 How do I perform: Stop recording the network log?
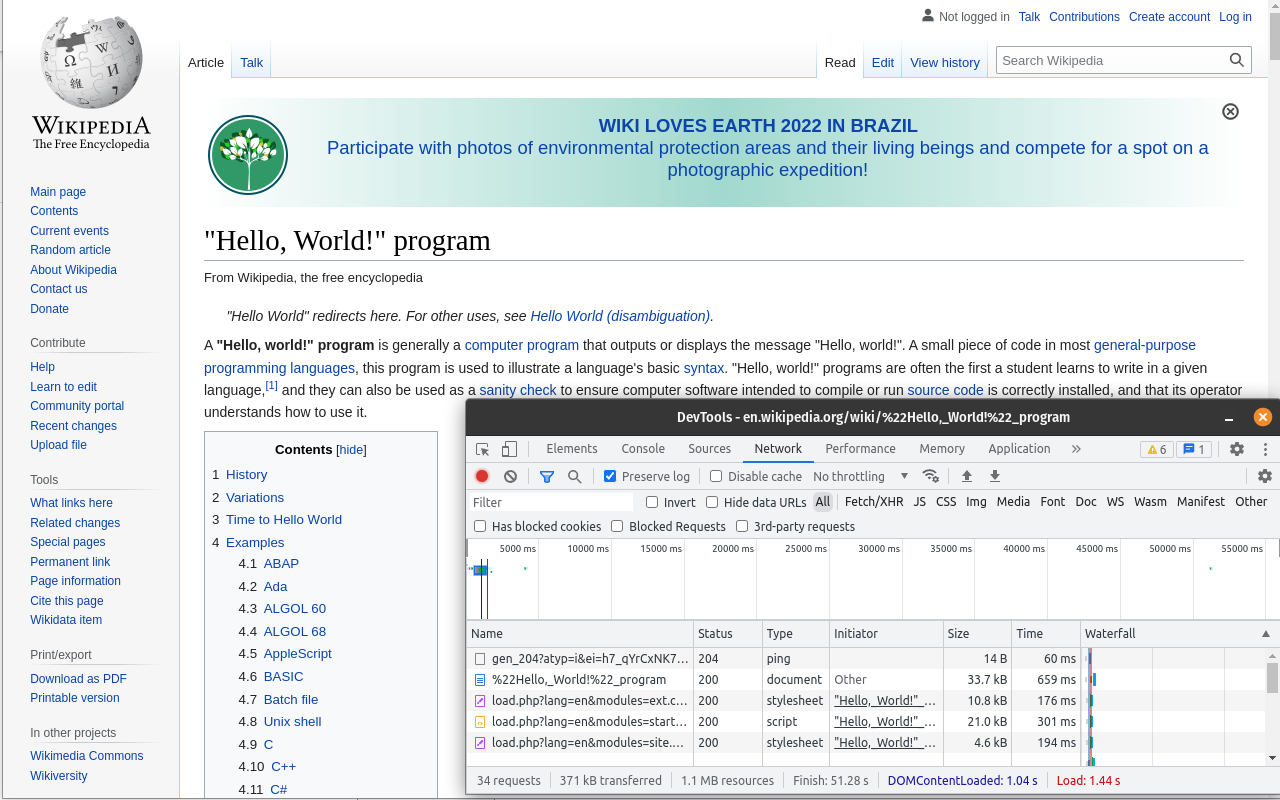482,477
